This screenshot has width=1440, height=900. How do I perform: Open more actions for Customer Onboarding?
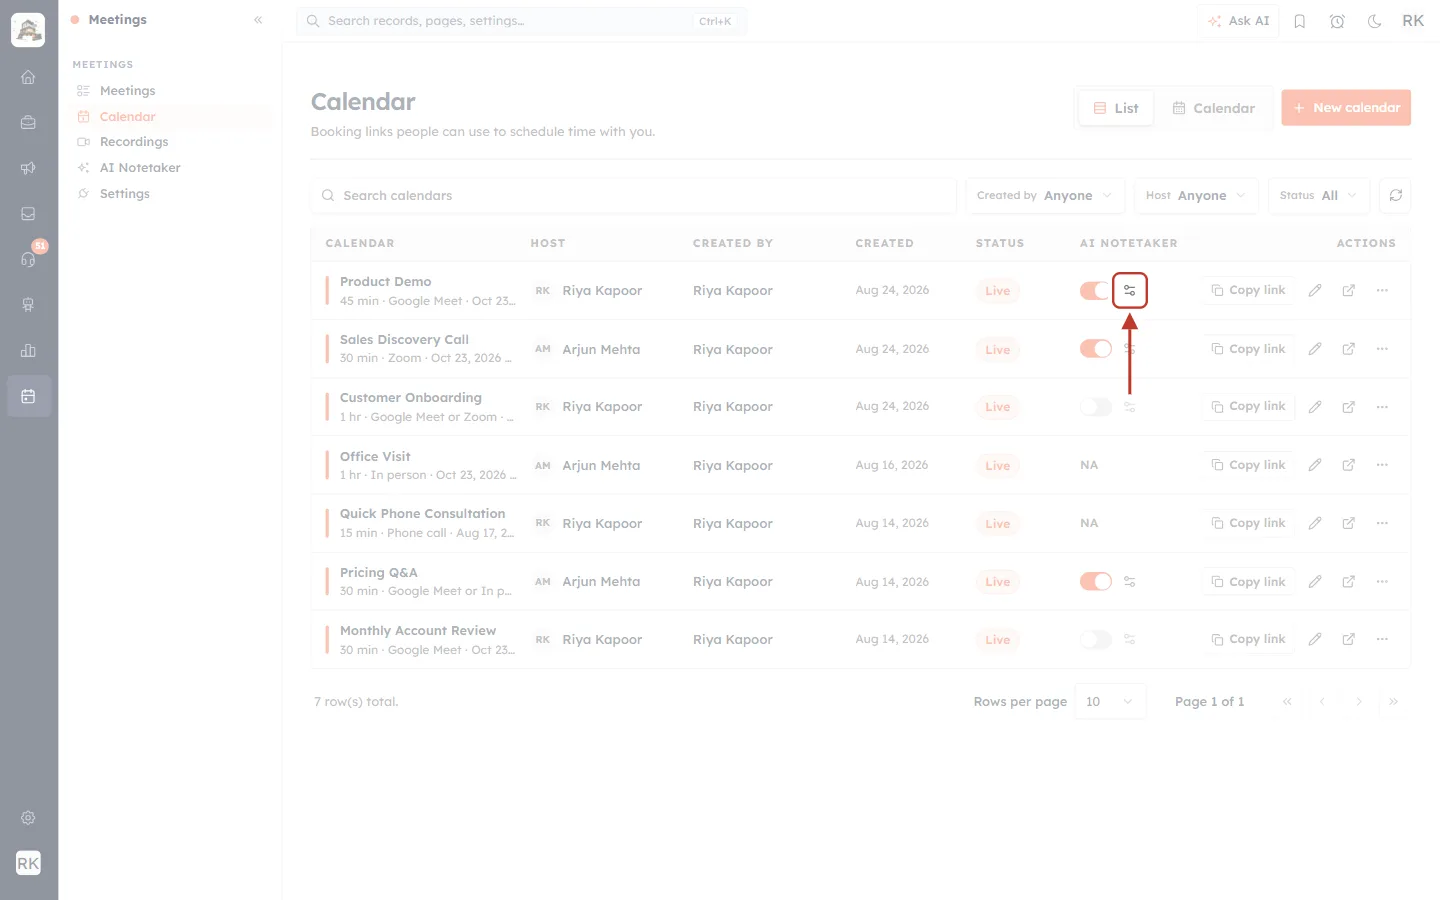[x=1382, y=407]
